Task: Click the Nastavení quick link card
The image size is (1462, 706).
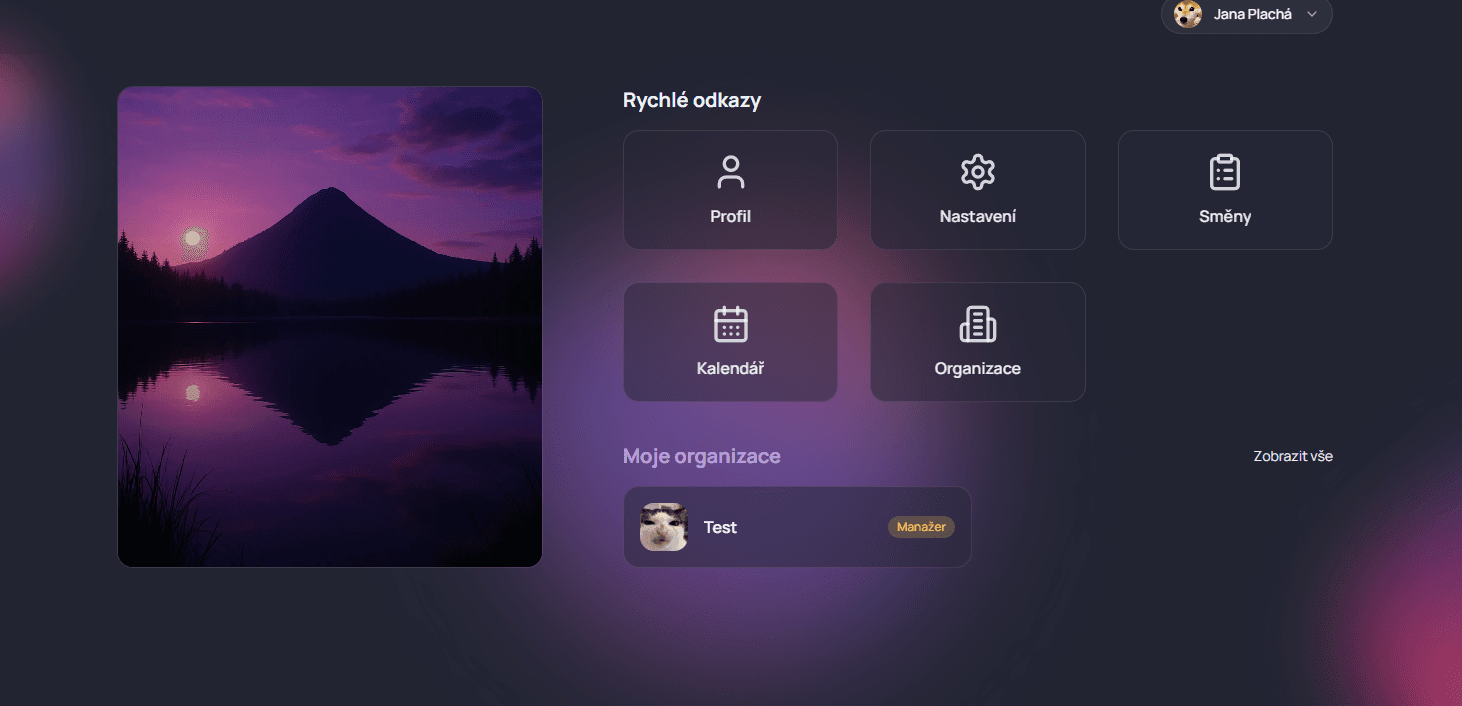Action: pos(977,189)
